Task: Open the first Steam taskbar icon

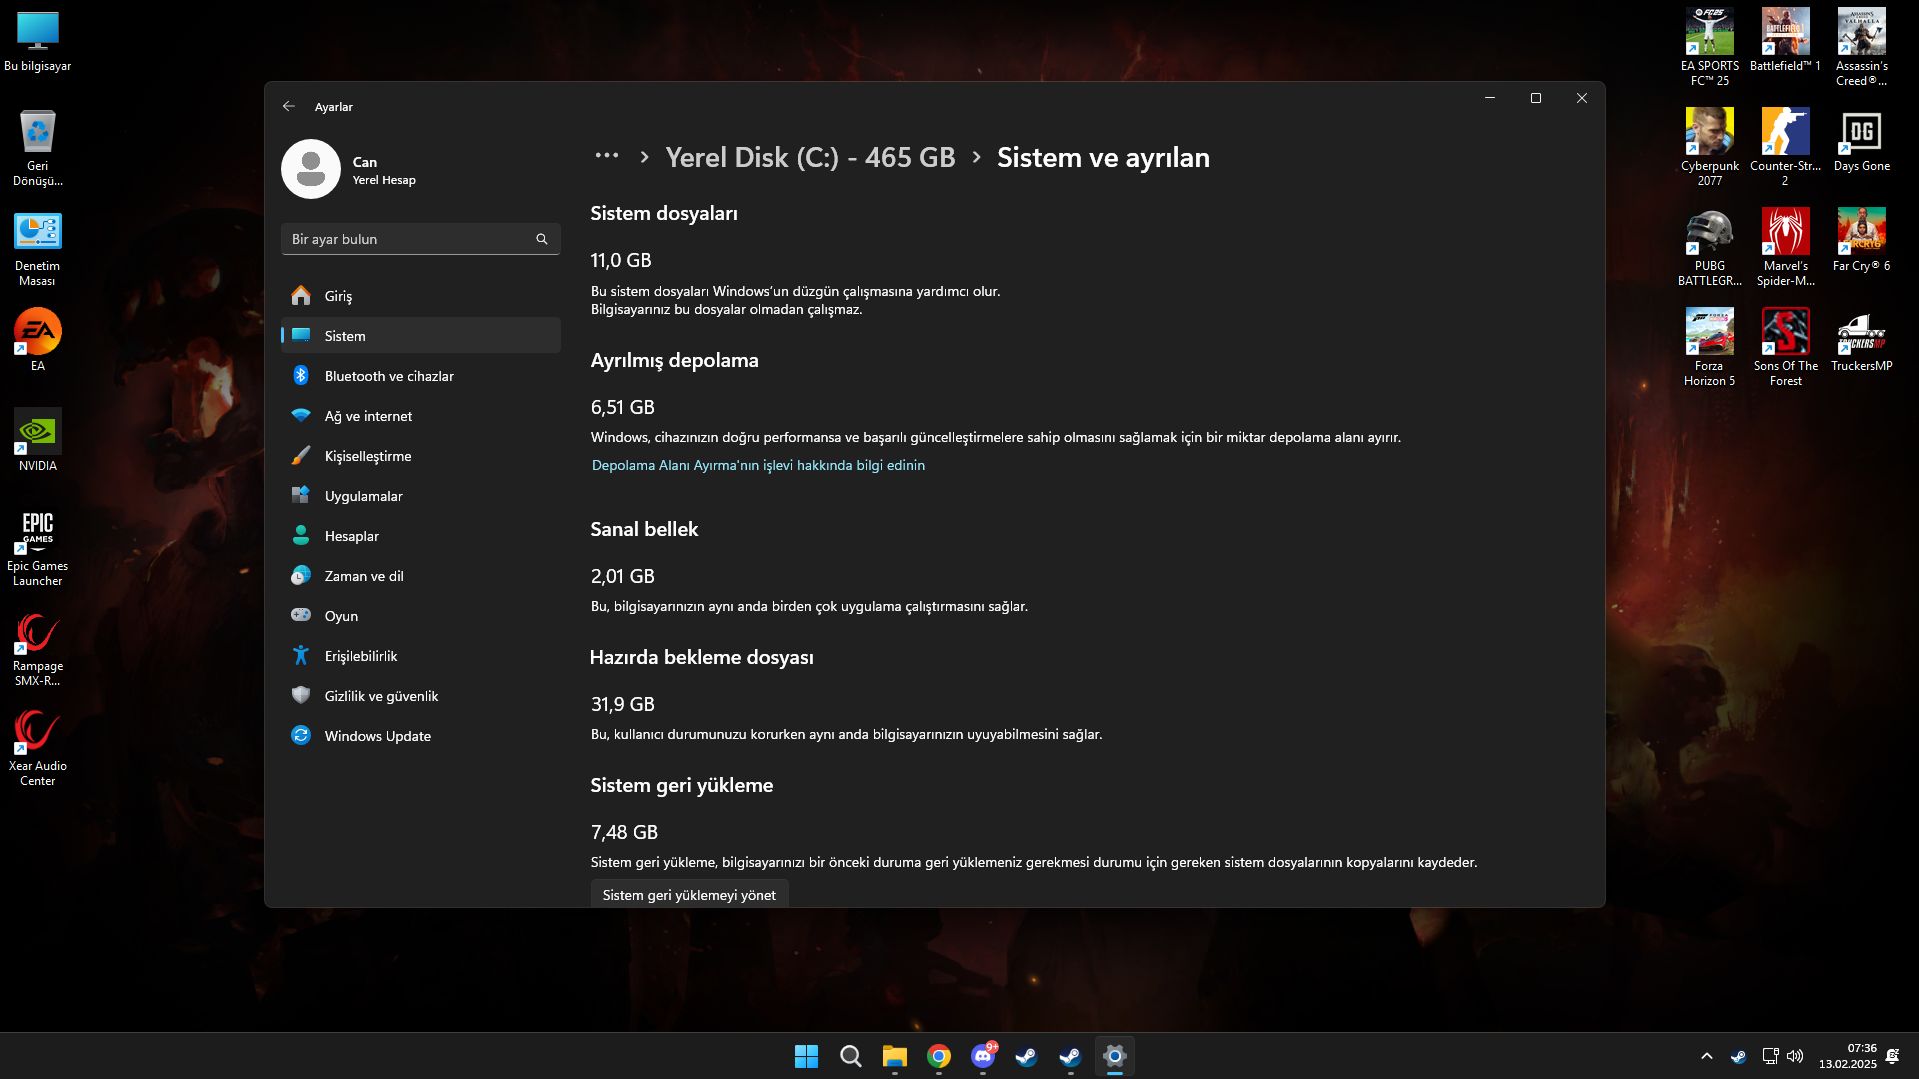Action: tap(1026, 1056)
